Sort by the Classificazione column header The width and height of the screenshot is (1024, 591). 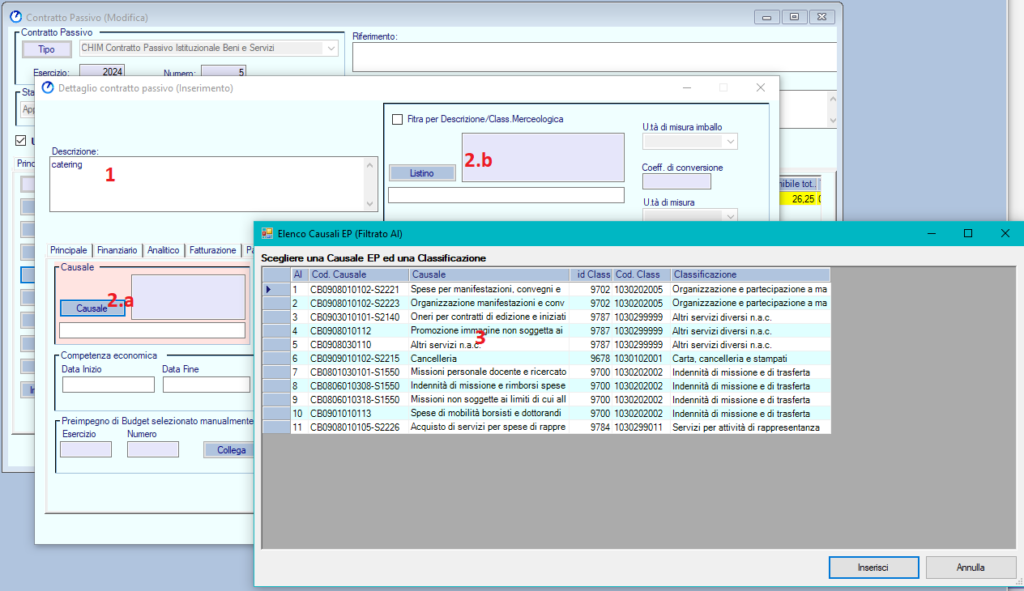(x=750, y=275)
